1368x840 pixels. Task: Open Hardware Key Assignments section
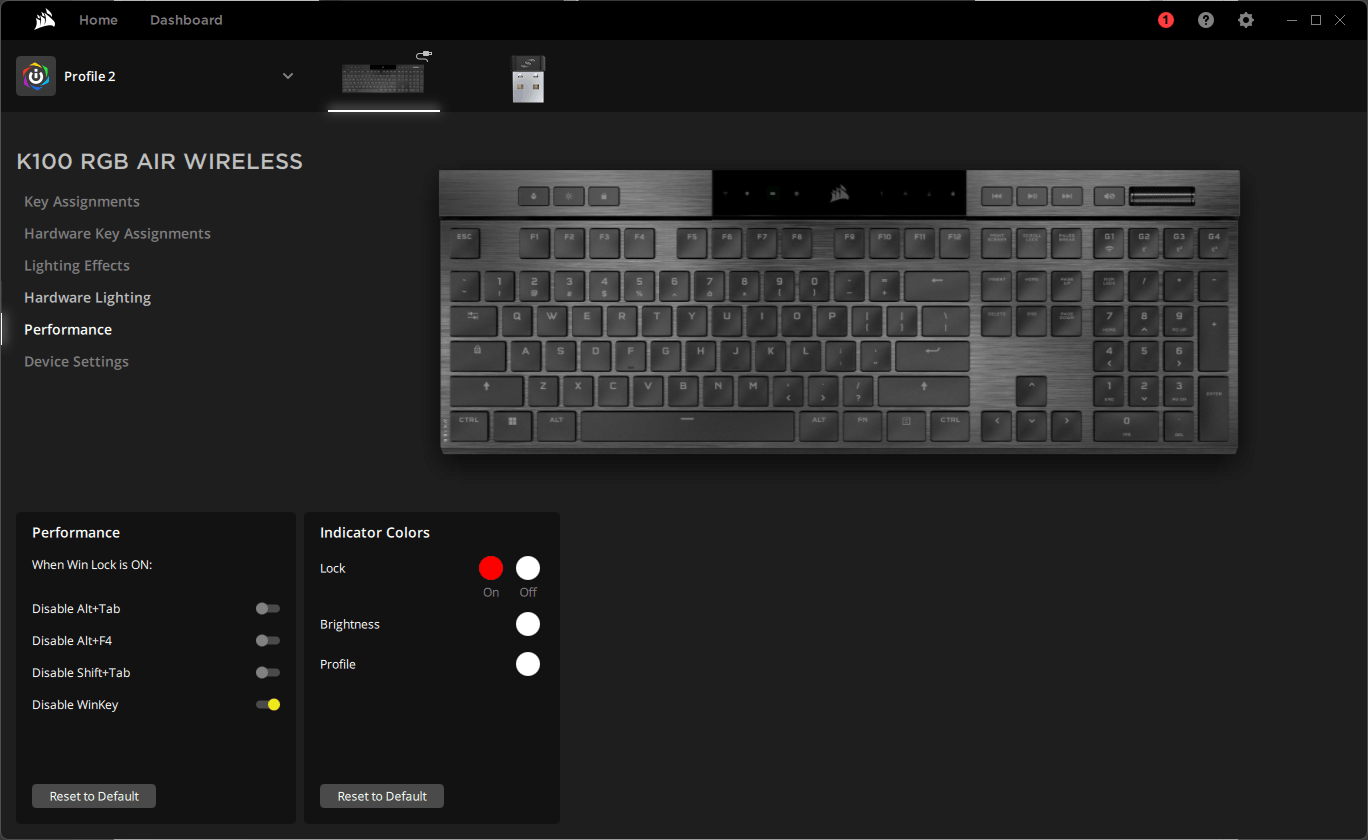pos(117,234)
